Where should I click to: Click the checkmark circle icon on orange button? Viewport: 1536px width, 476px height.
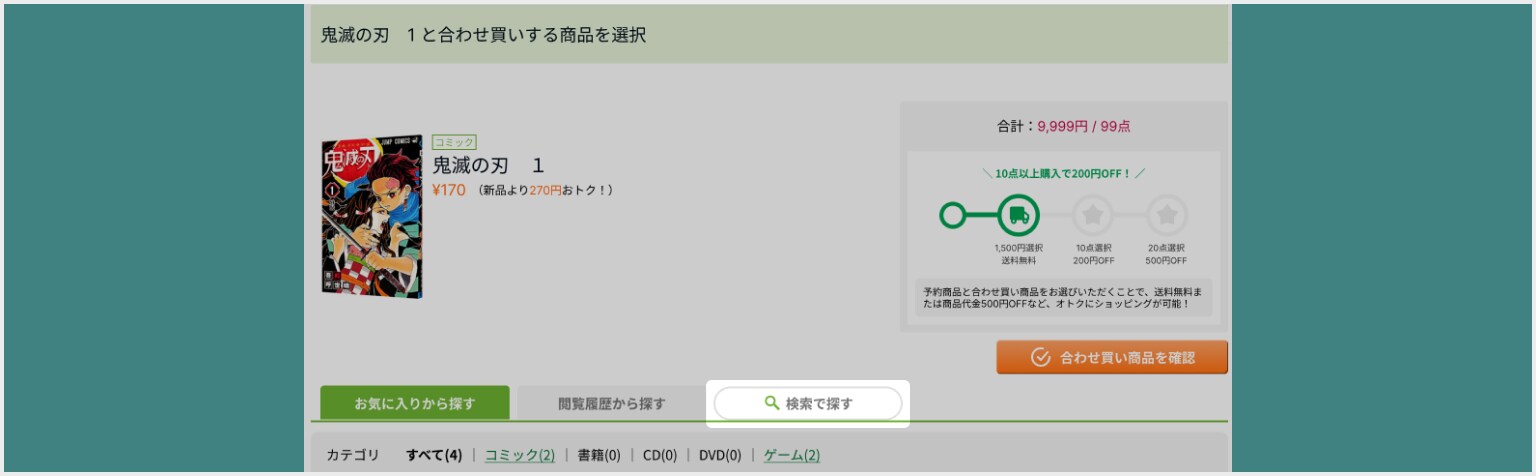1040,357
